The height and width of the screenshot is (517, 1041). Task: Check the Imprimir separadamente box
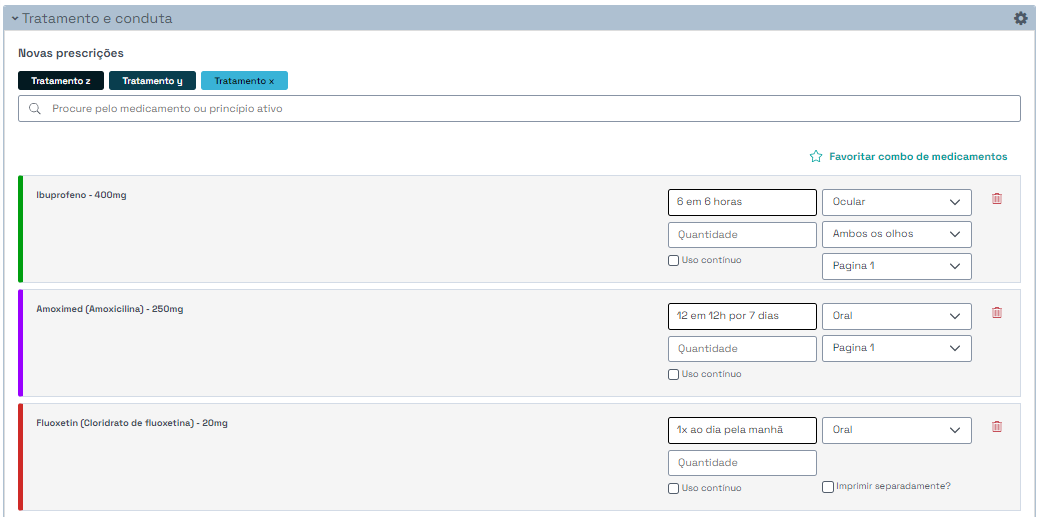click(828, 487)
